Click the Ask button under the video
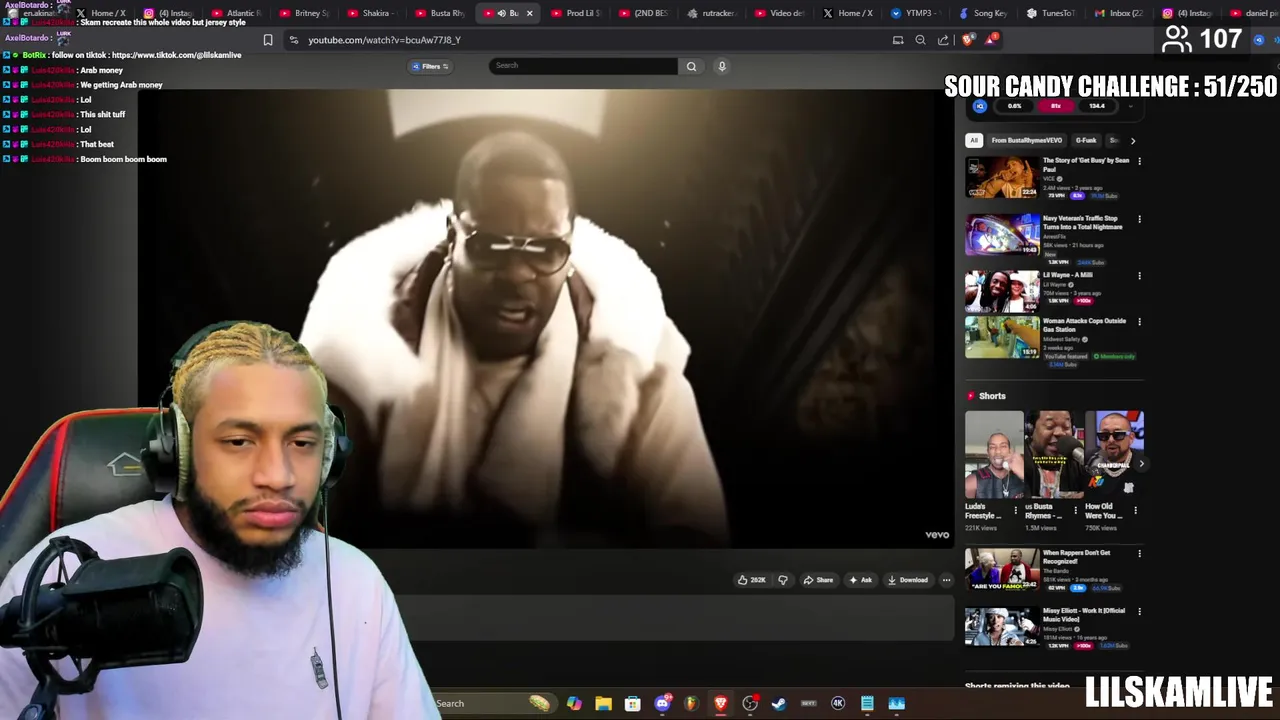The width and height of the screenshot is (1280, 720). click(860, 580)
